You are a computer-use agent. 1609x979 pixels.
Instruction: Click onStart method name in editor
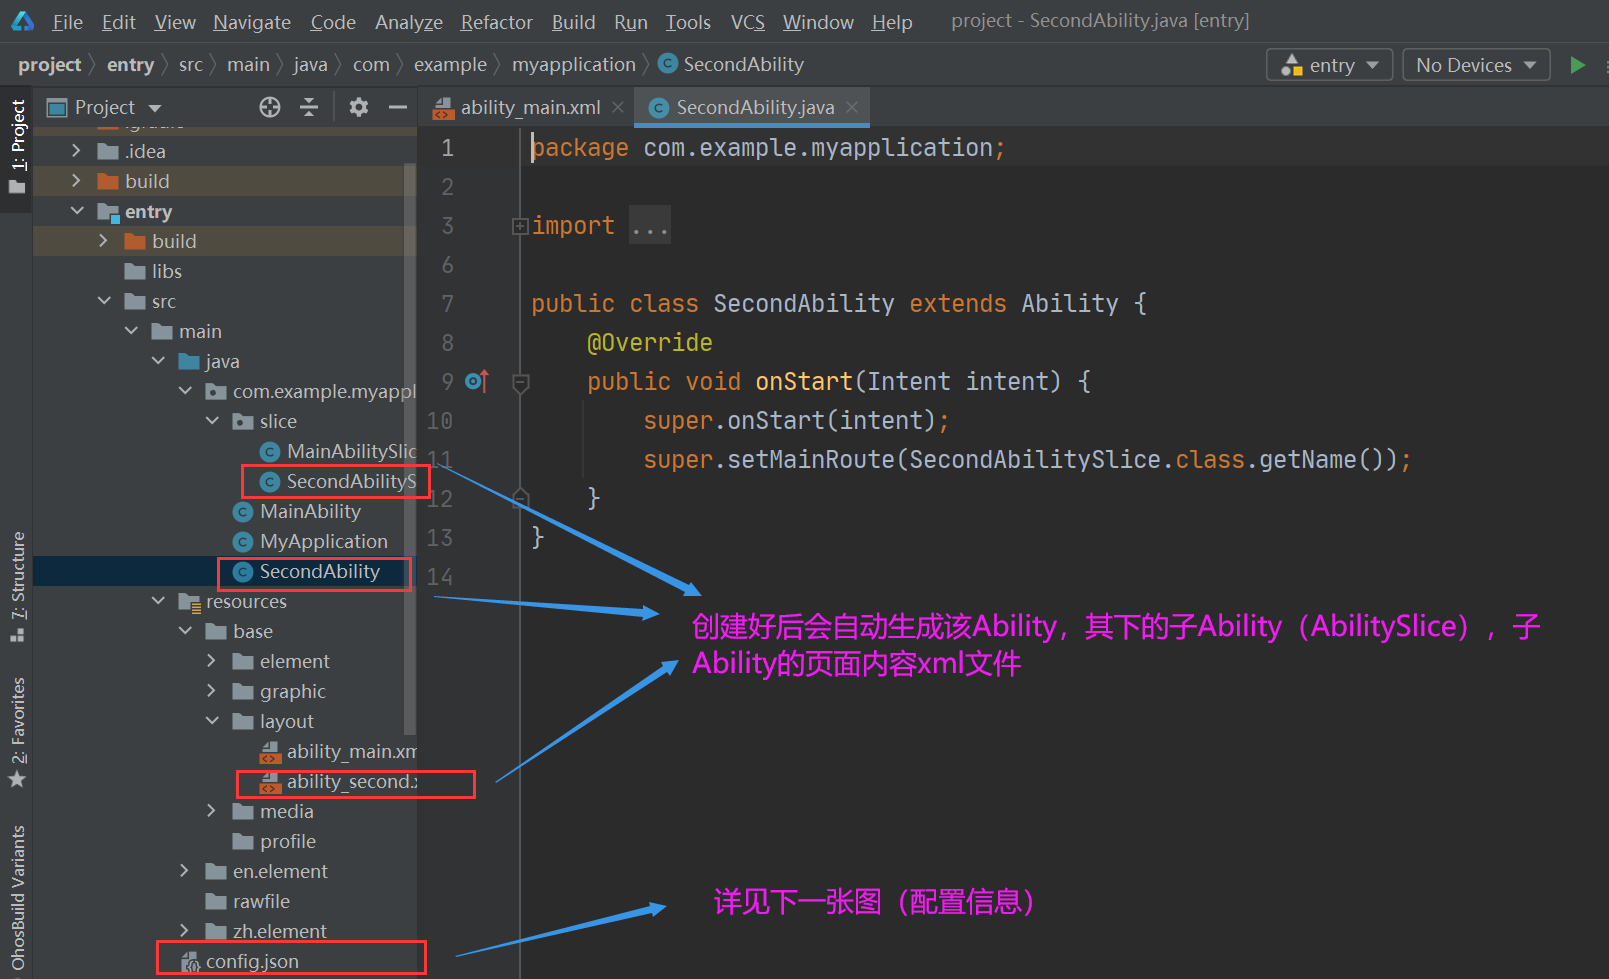pyautogui.click(x=804, y=381)
